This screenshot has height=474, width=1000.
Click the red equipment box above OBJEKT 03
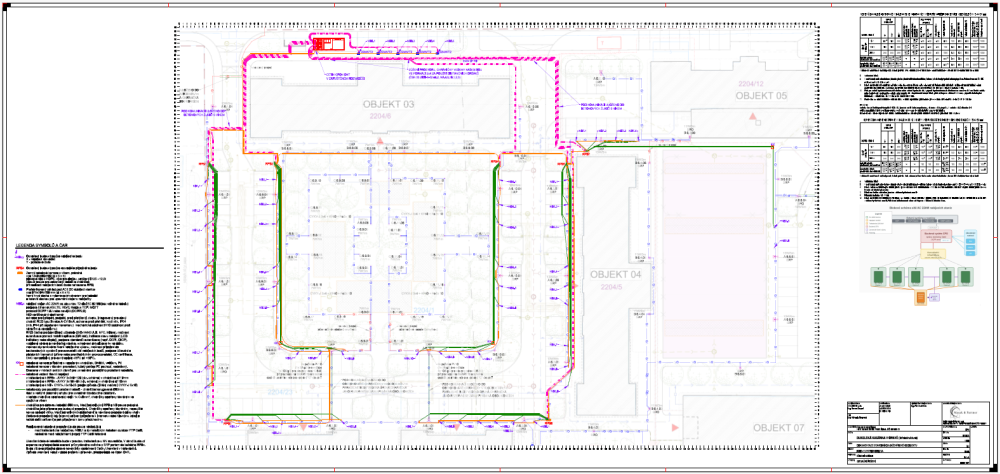(328, 44)
